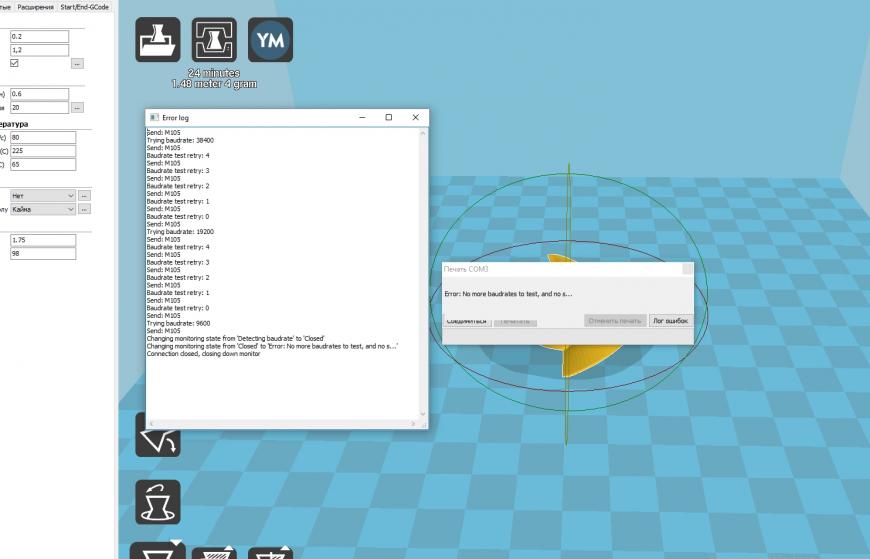The width and height of the screenshot is (870, 559).
Task: Click the Error log window title icon
Action: pos(154,118)
